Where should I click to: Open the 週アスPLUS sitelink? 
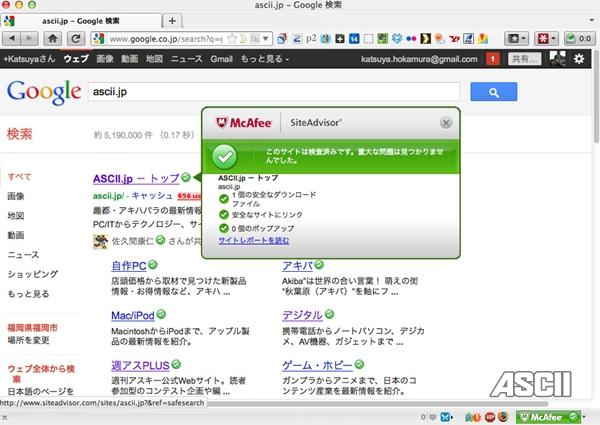140,365
